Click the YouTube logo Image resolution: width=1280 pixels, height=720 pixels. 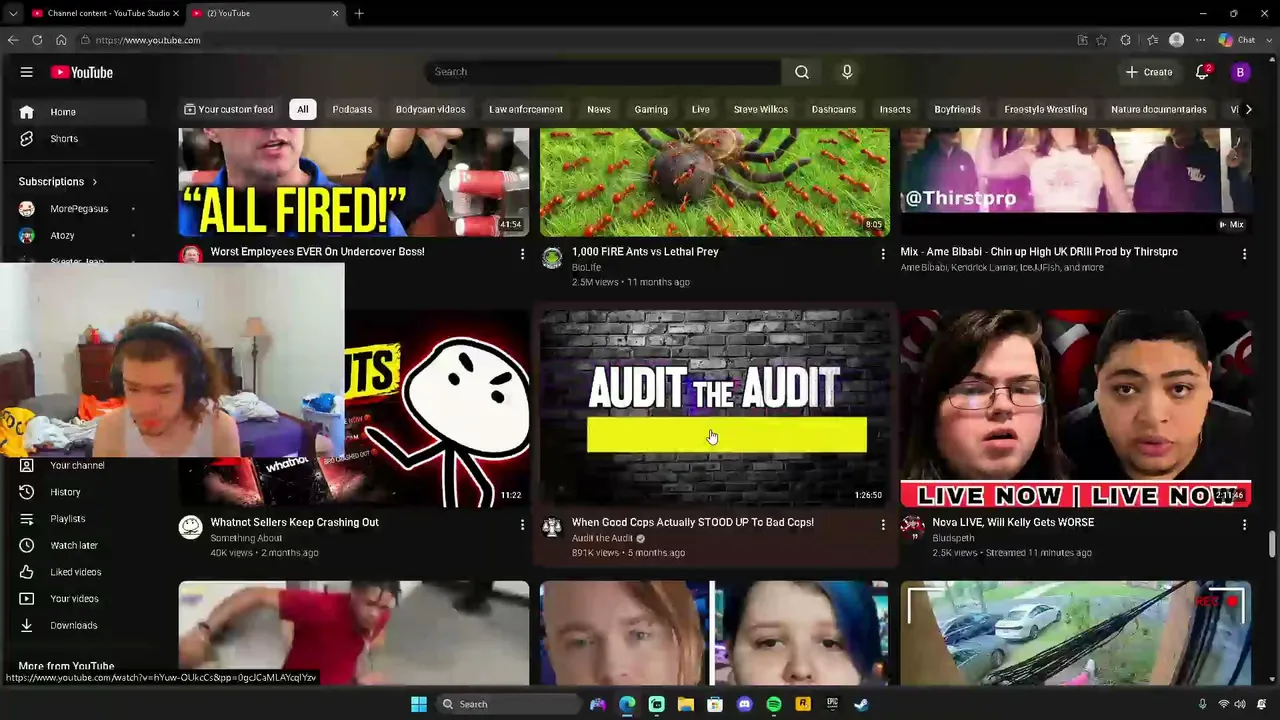click(82, 72)
